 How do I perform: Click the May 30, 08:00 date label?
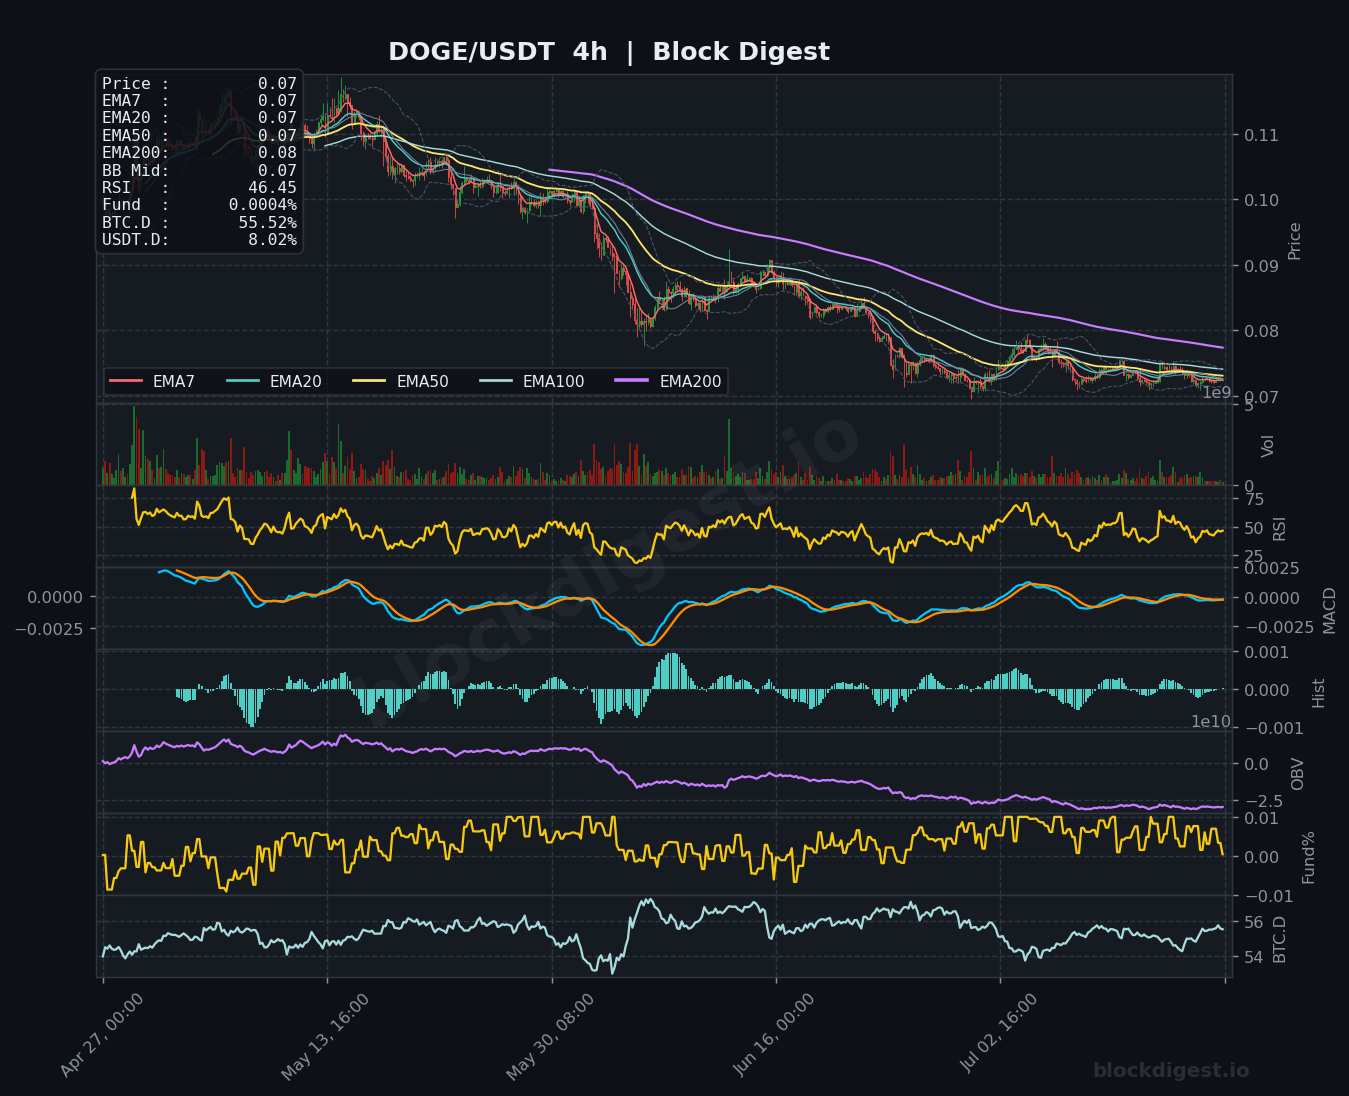550,1036
